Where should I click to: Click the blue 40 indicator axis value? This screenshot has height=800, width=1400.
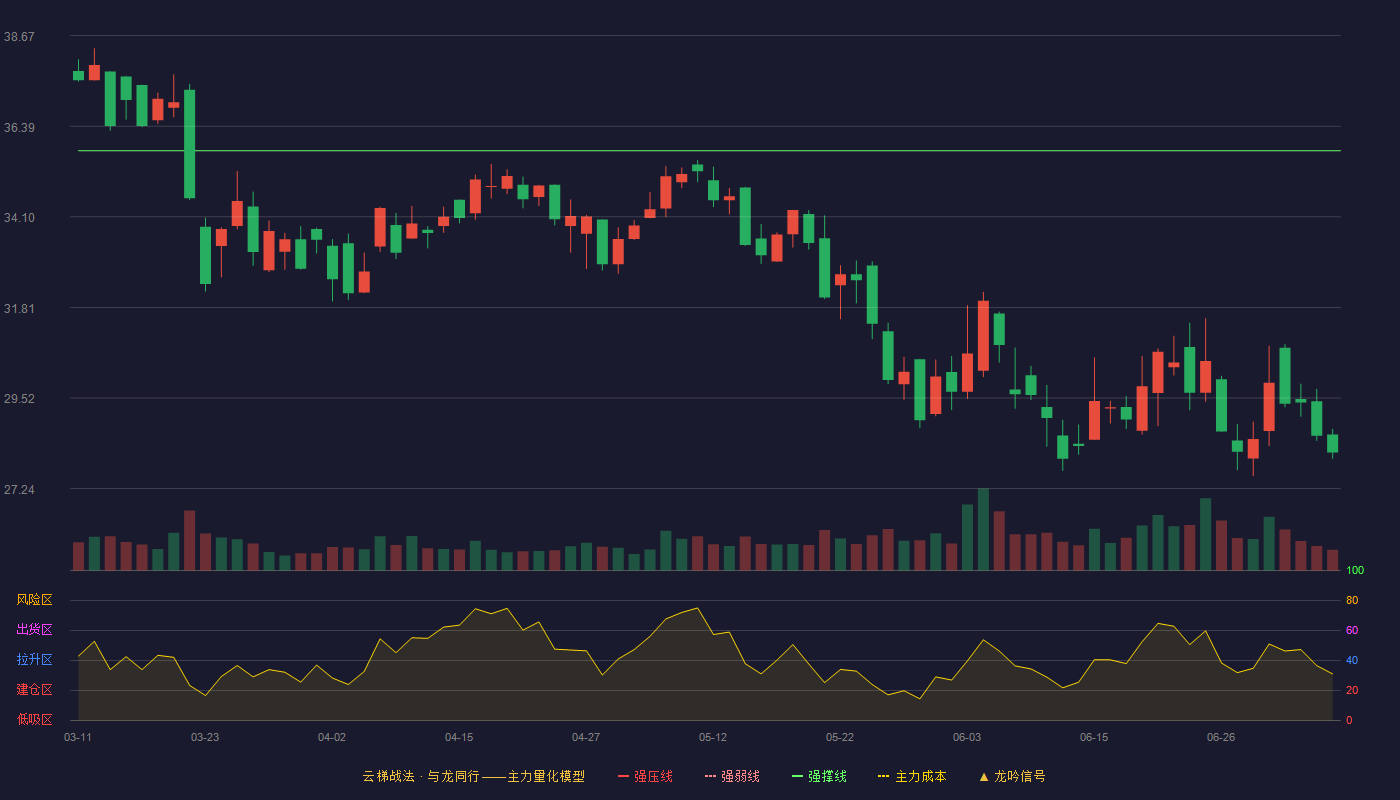pyautogui.click(x=1352, y=660)
